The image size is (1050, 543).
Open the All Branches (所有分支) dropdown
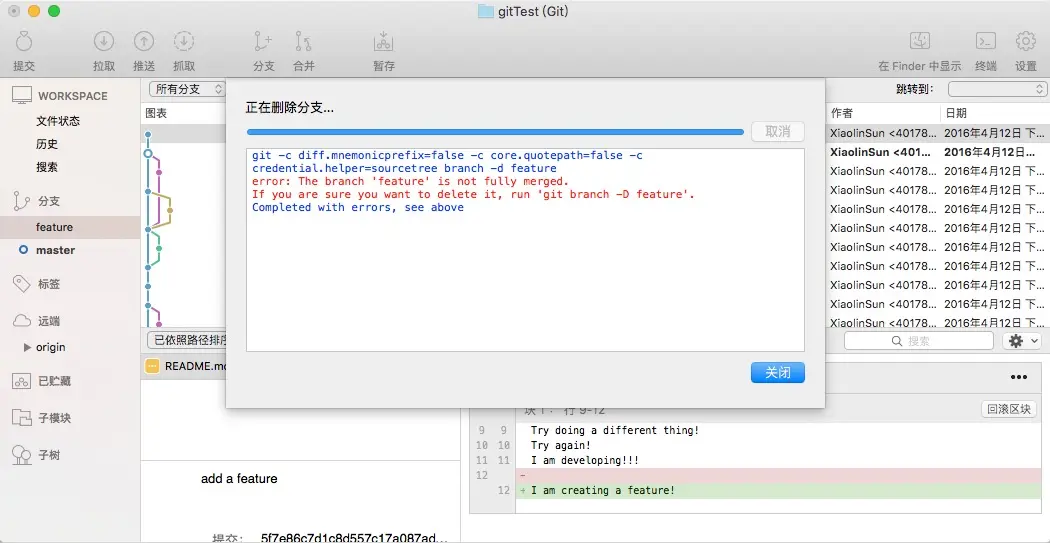pos(187,88)
